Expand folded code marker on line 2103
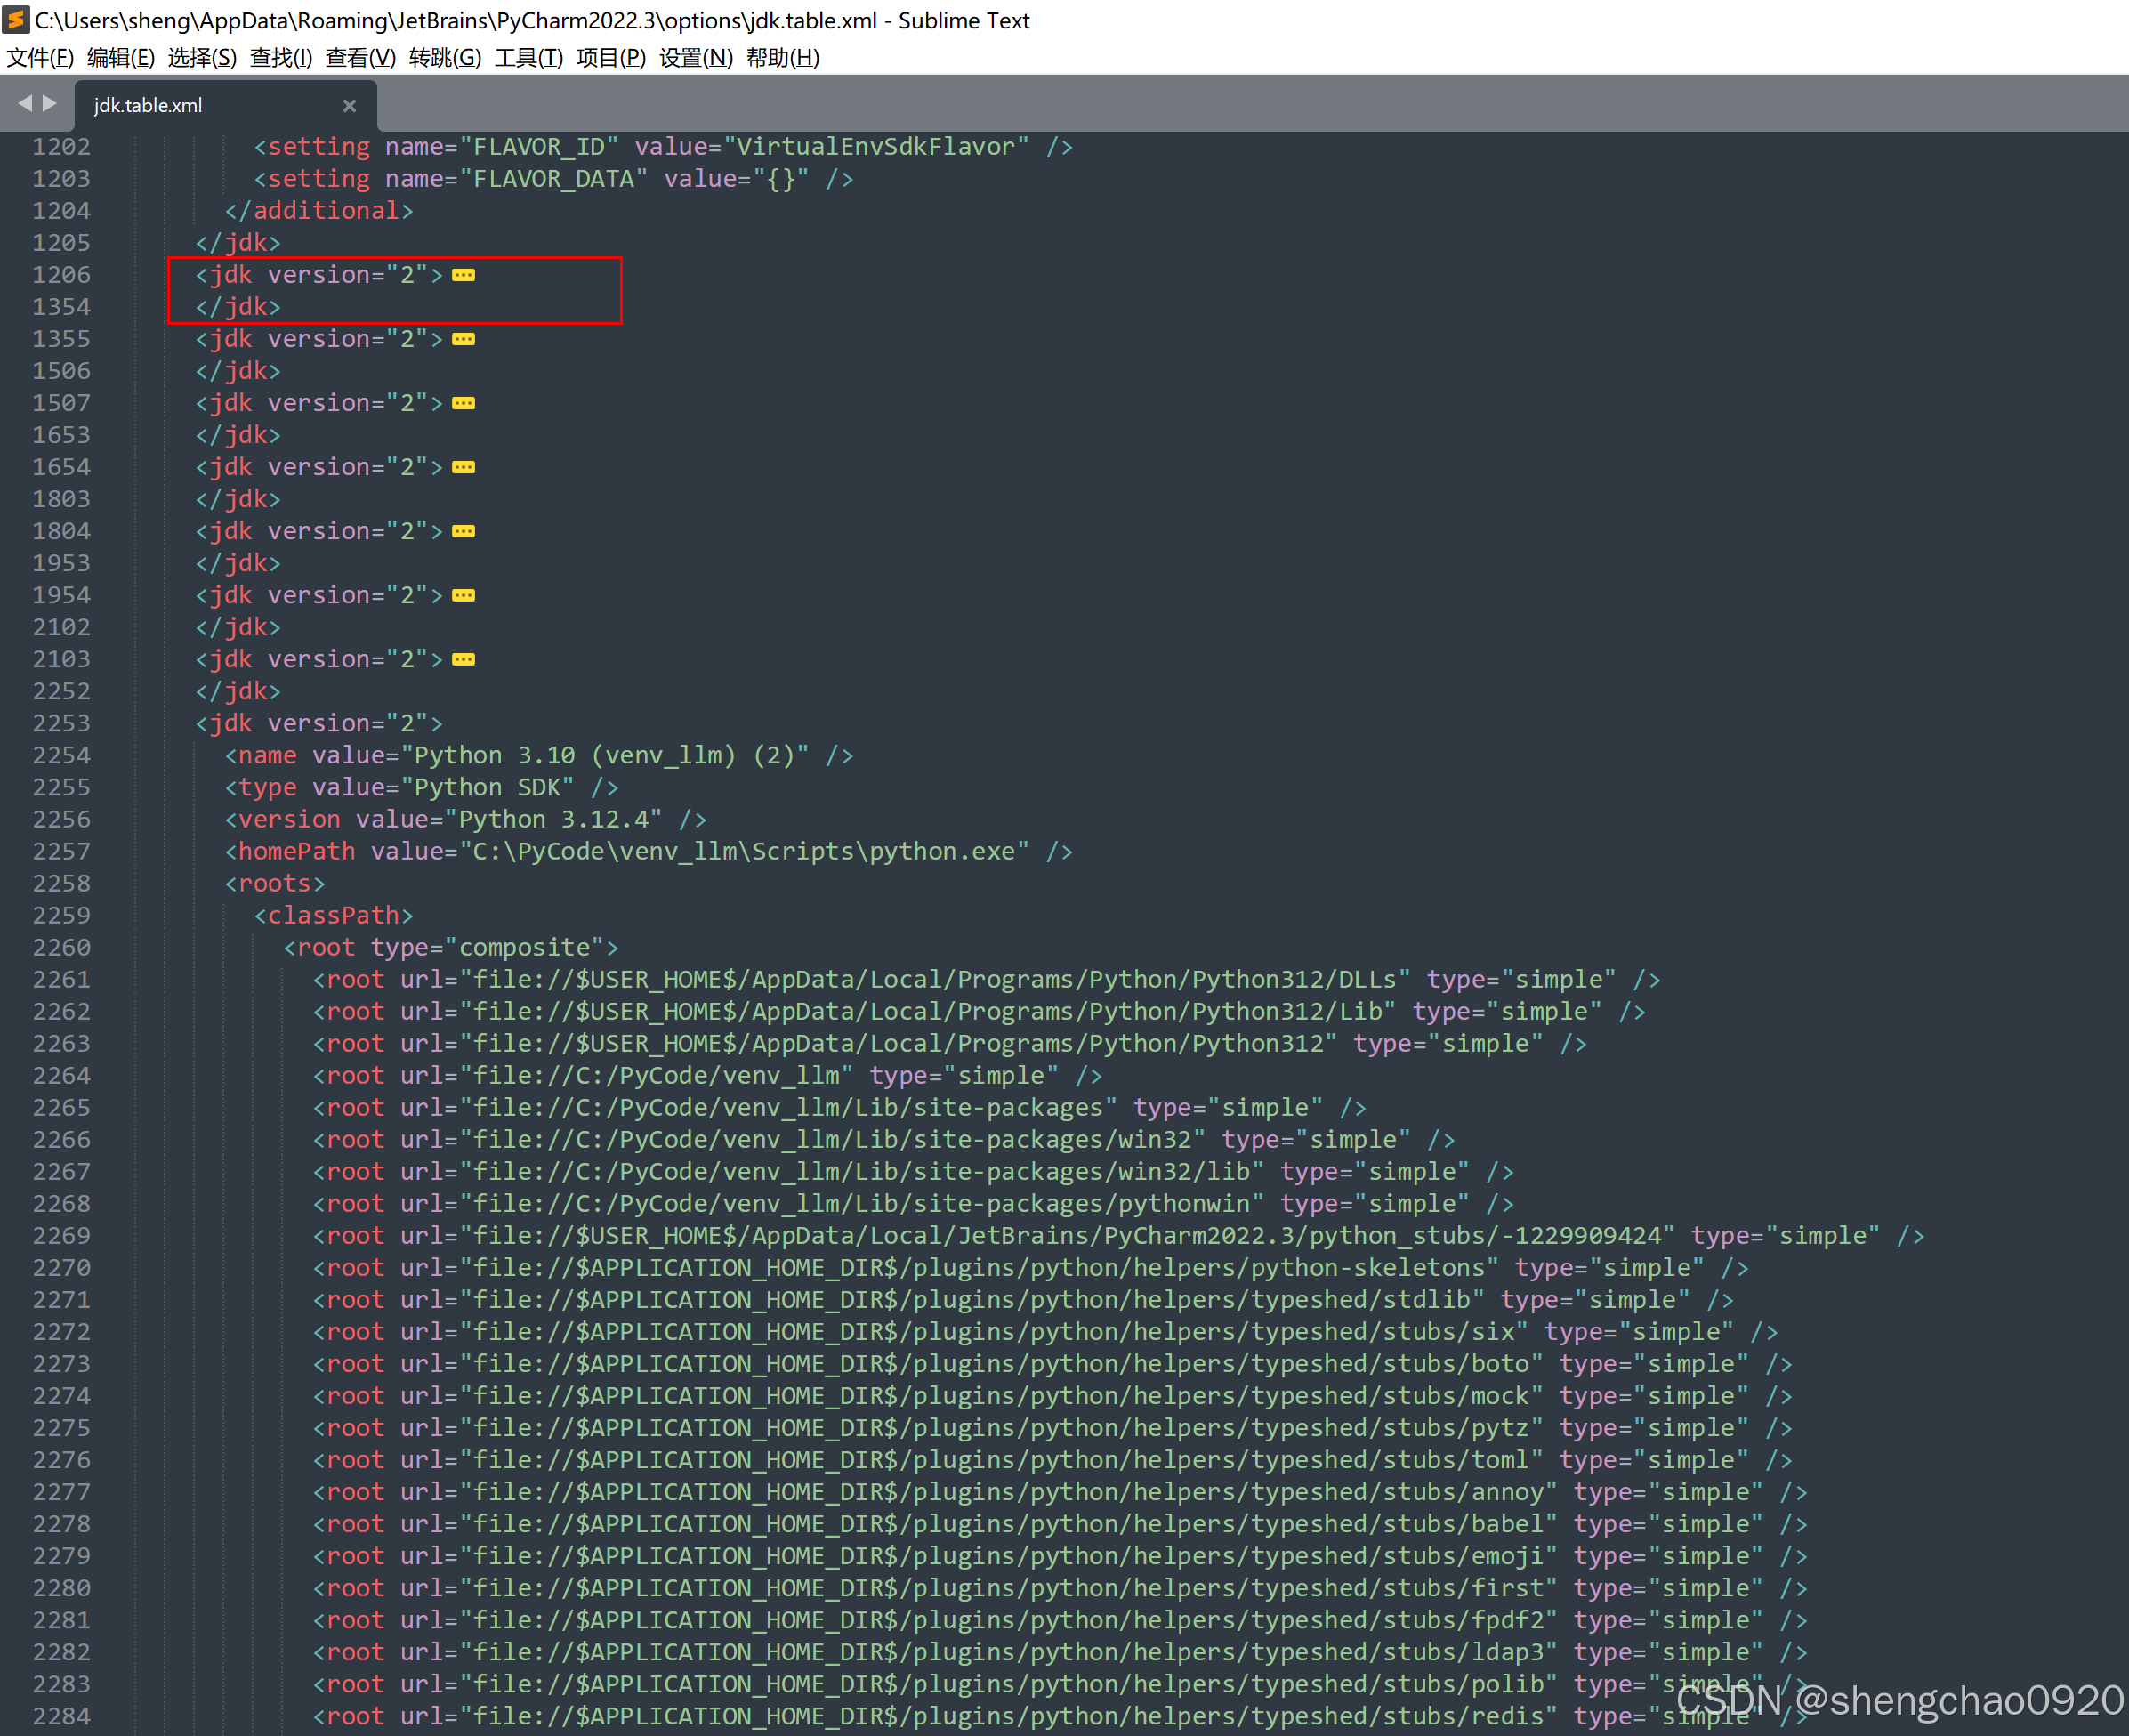Viewport: 2129px width, 1736px height. coord(463,658)
